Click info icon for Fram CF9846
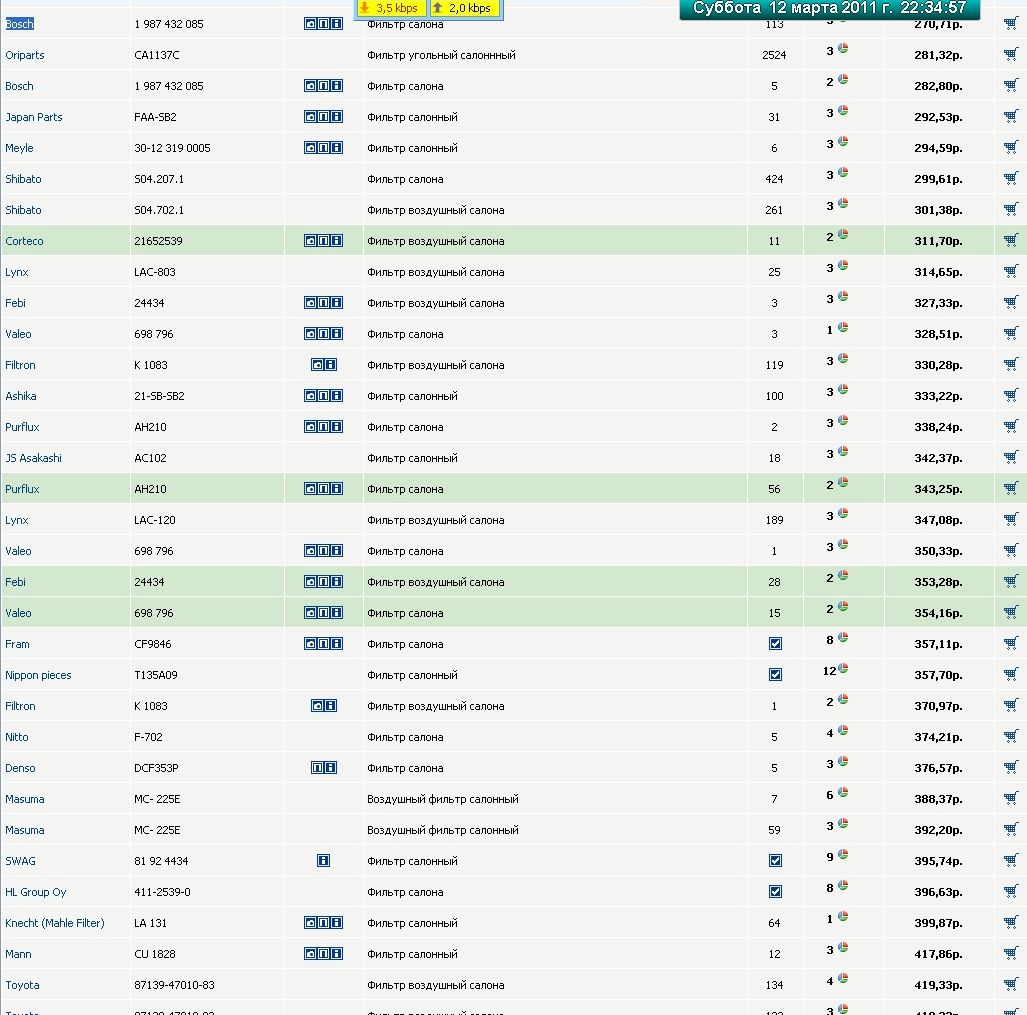 click(337, 644)
